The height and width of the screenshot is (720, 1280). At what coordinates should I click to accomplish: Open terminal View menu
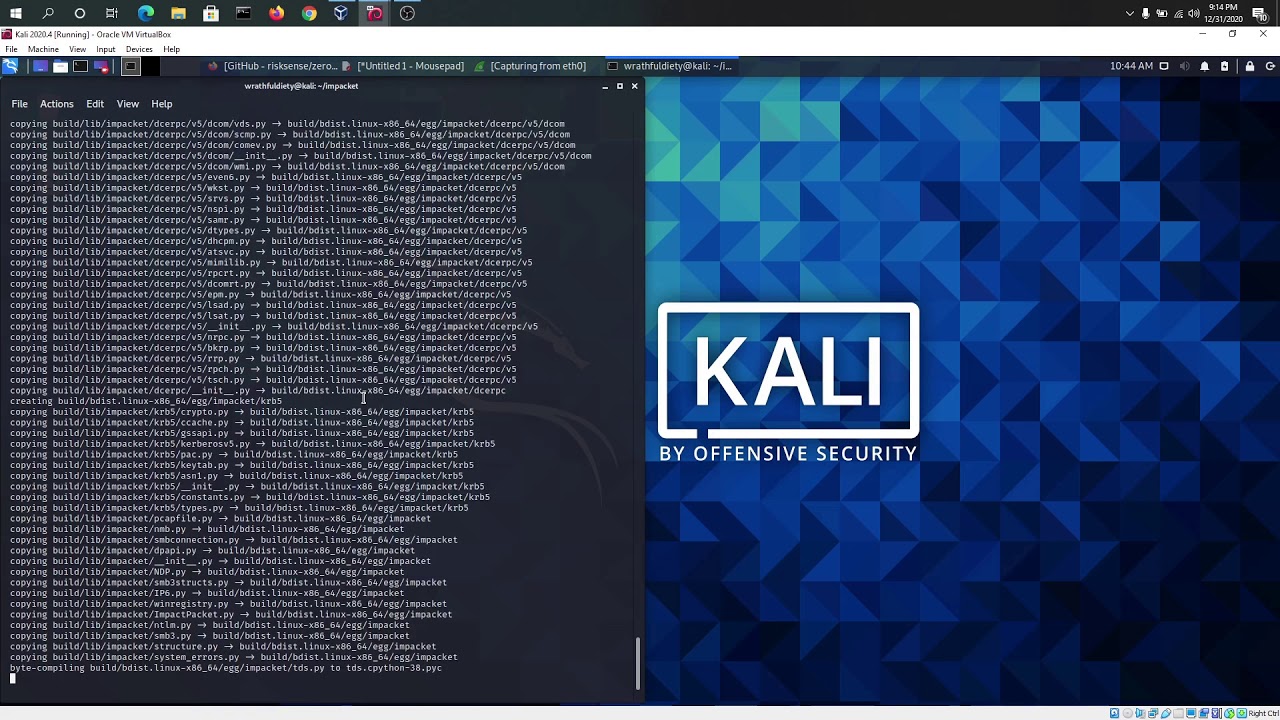(x=128, y=104)
